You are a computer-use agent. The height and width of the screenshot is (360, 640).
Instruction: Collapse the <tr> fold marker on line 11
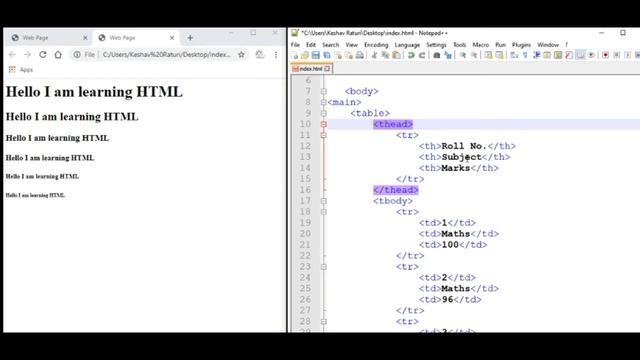324,135
